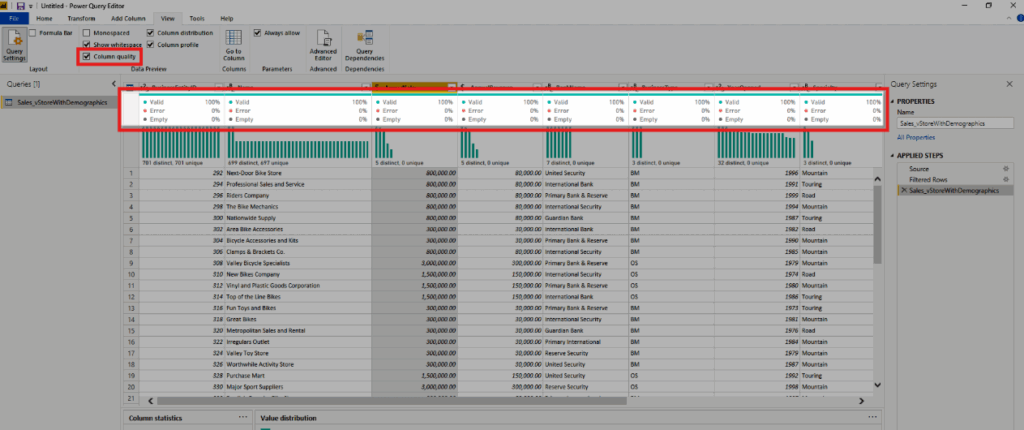This screenshot has width=1024, height=430.
Task: Open Column statistics options menu
Action: coord(243,417)
